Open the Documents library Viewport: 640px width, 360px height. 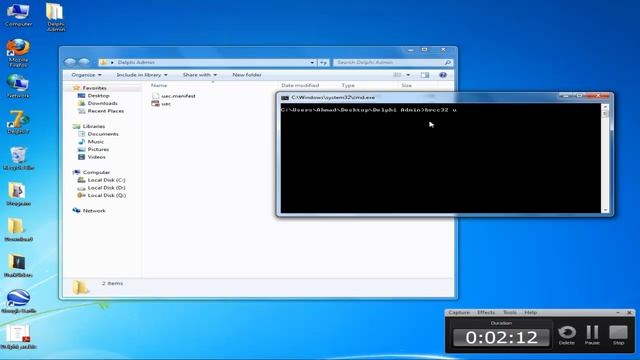coord(103,134)
